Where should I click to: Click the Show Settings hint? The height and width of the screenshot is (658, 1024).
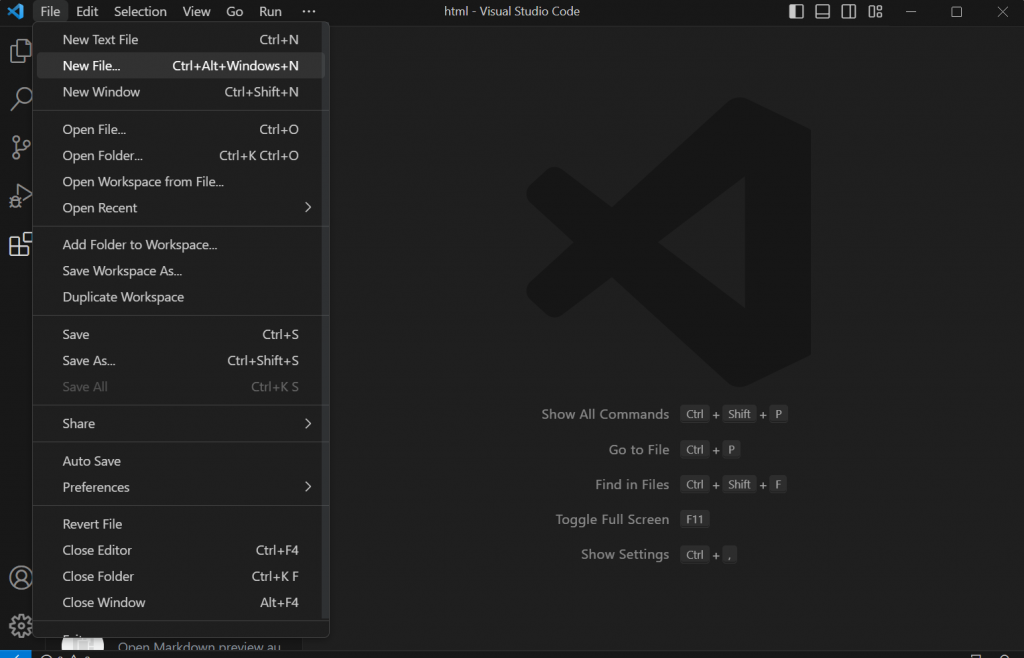pyautogui.click(x=625, y=554)
